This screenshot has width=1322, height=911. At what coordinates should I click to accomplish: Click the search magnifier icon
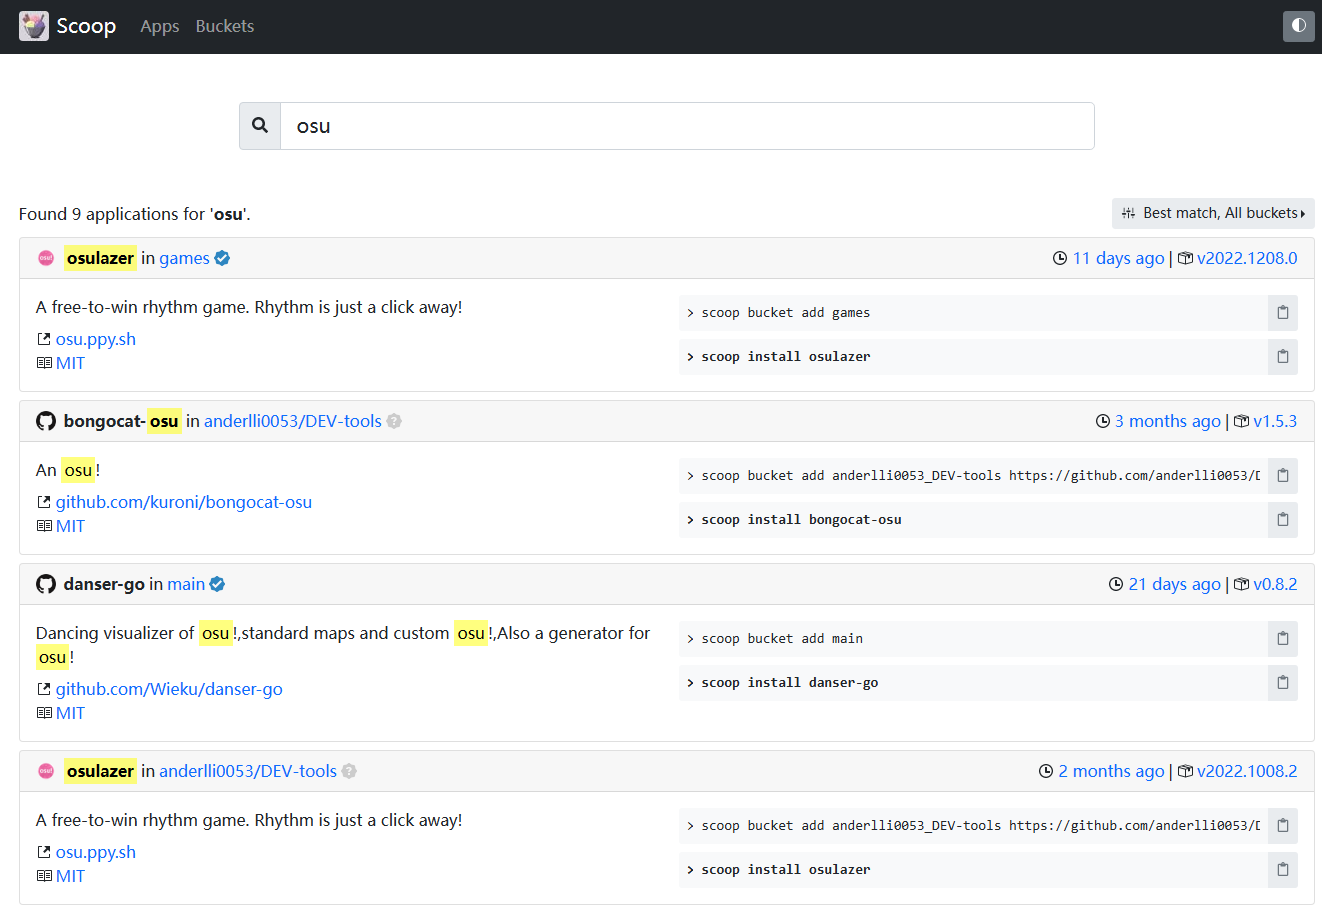[x=260, y=126]
